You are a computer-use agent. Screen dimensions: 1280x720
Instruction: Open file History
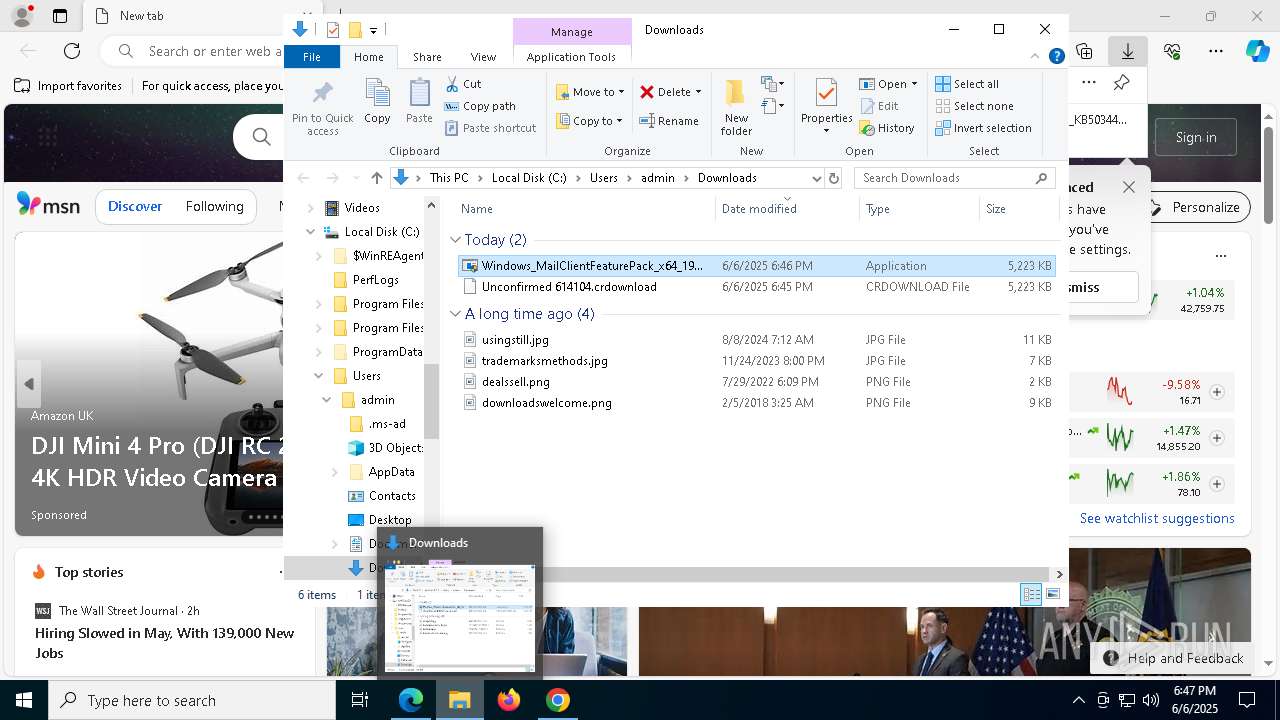point(887,128)
